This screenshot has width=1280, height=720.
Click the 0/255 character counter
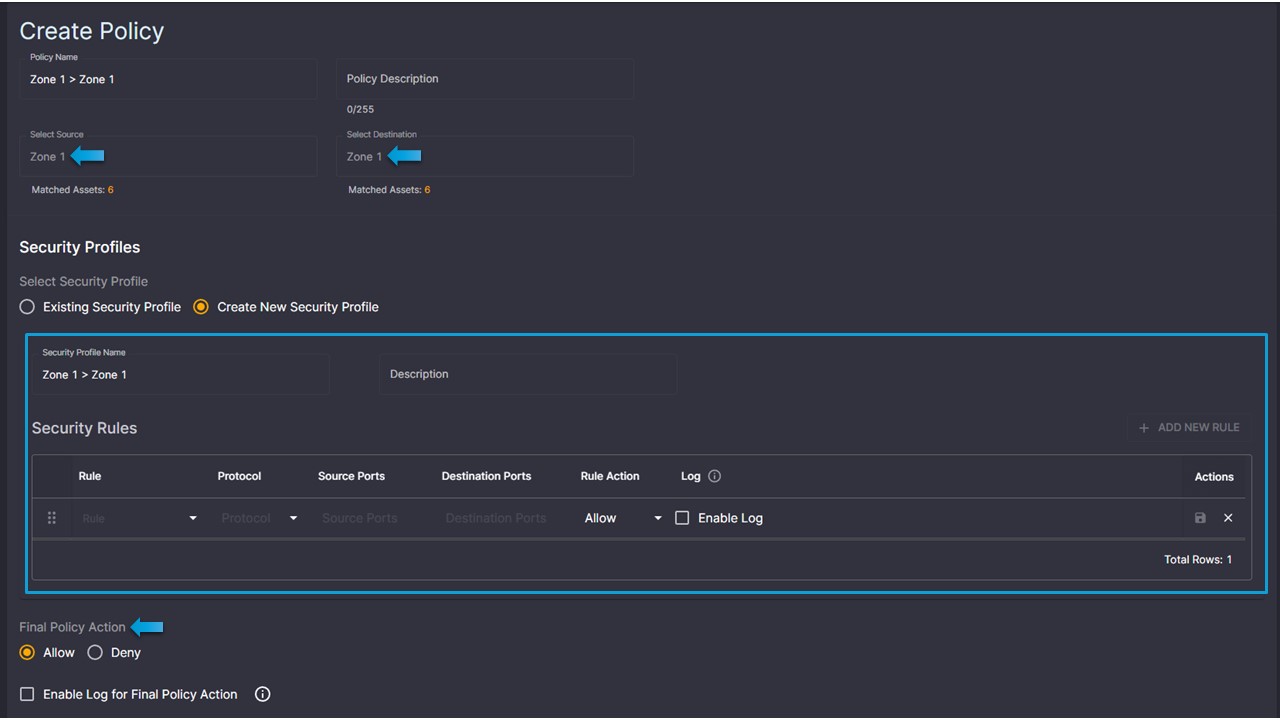[x=360, y=110]
